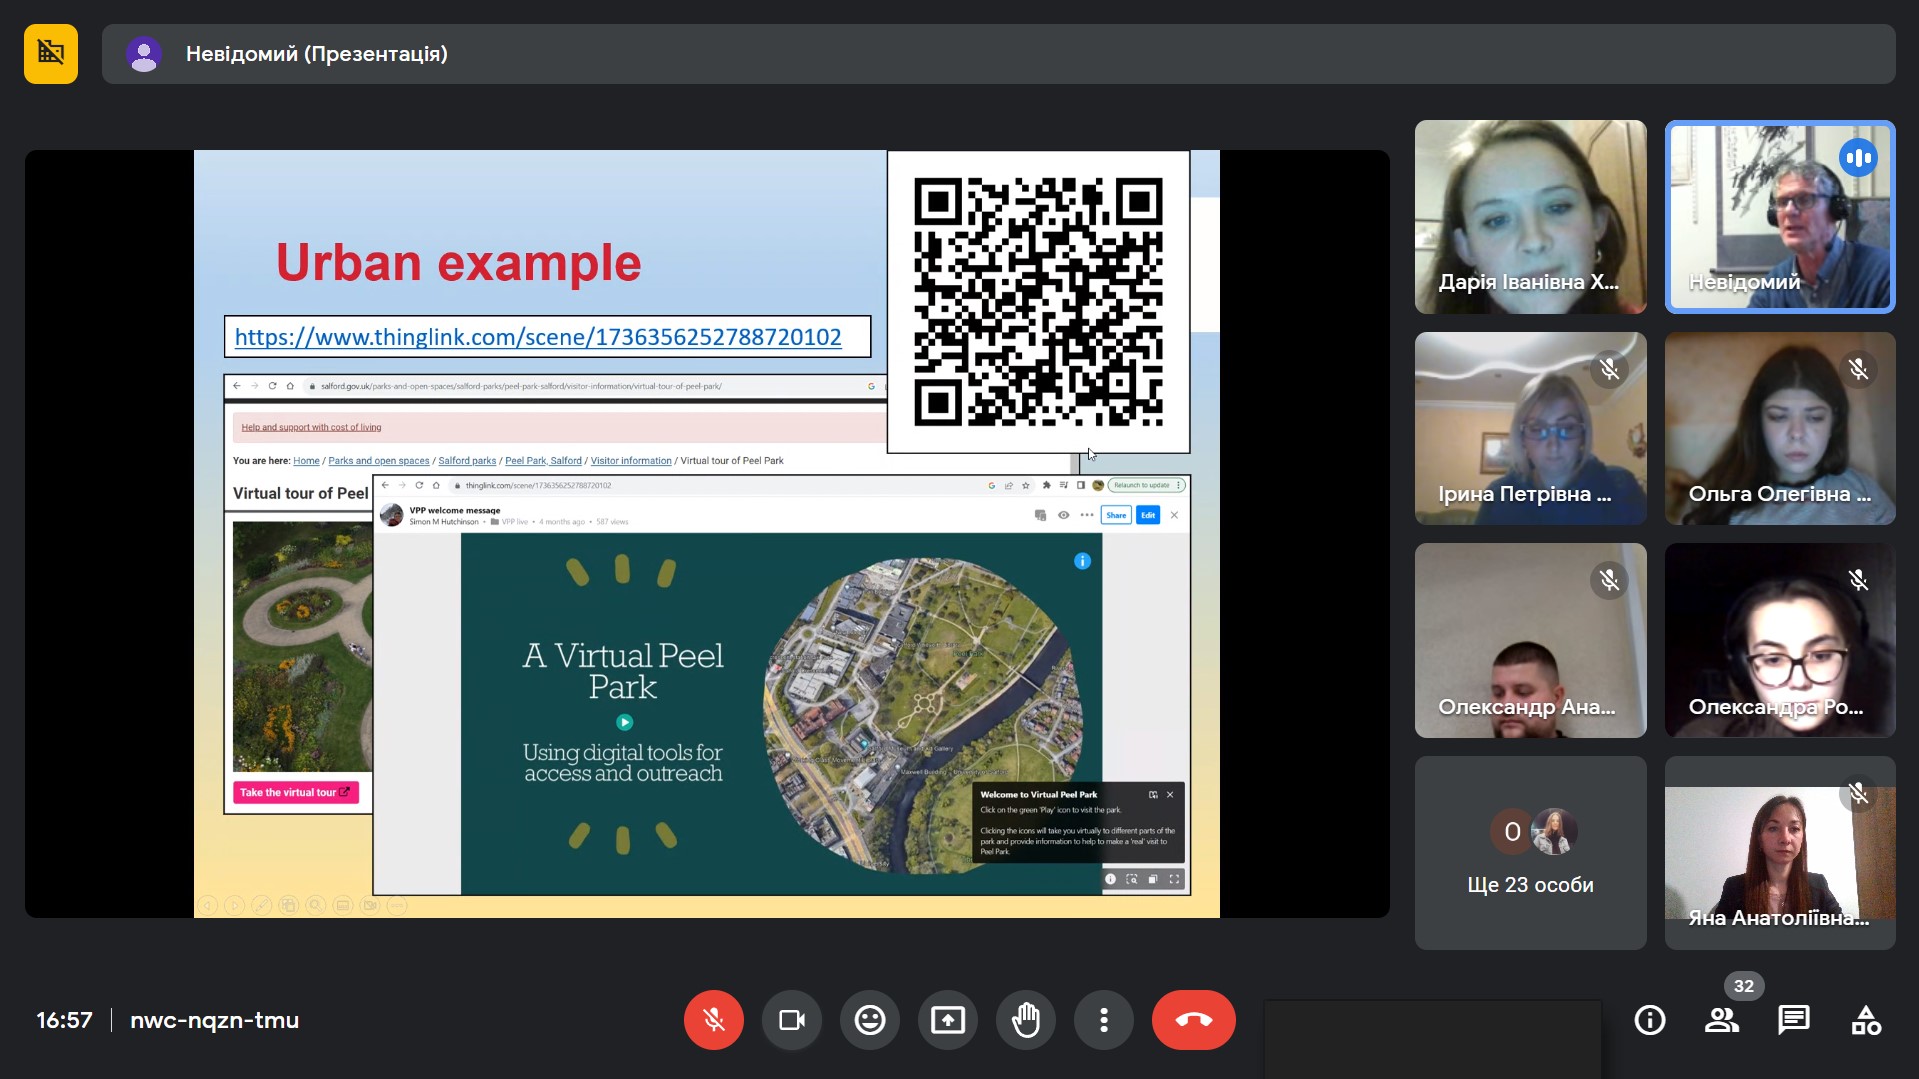Click the 'Parks and open spaces' breadcrumb
Image resolution: width=1919 pixels, height=1079 pixels.
(379, 461)
